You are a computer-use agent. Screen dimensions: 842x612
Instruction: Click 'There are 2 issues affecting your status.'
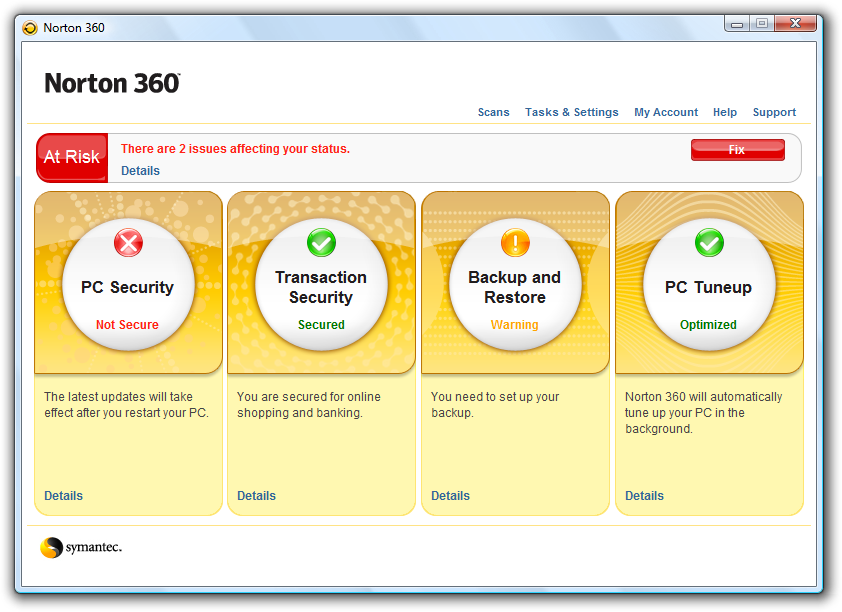pyautogui.click(x=235, y=149)
